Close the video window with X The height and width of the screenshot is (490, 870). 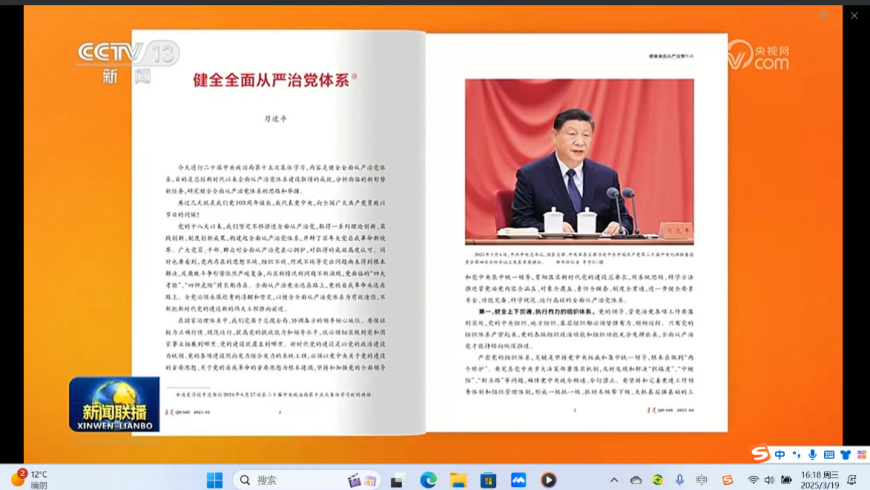[854, 16]
